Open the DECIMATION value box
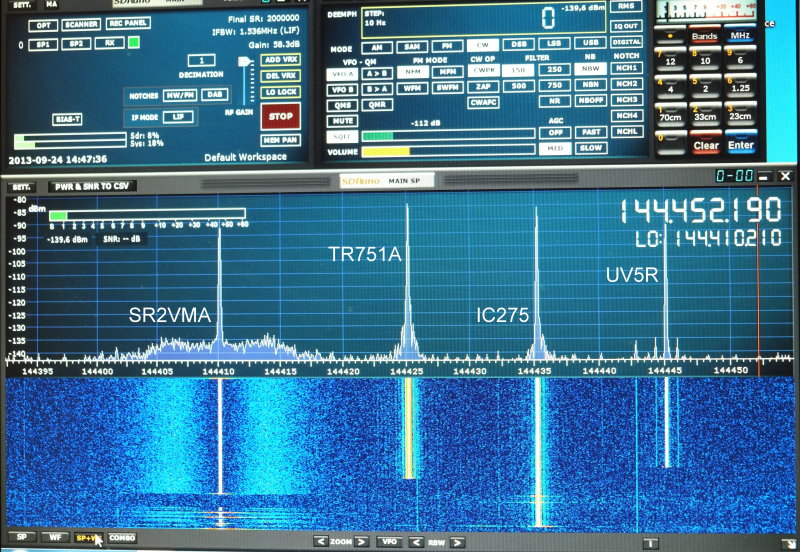This screenshot has height=552, width=800. (x=201, y=61)
